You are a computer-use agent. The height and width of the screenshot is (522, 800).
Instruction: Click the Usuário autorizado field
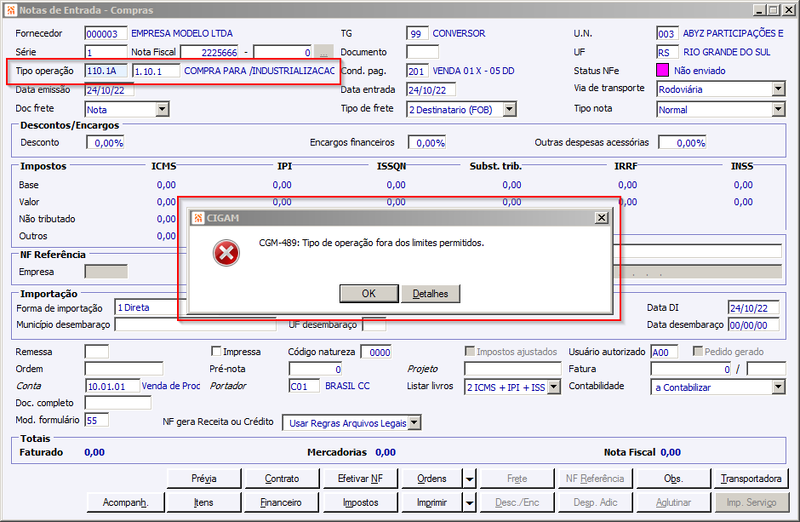(x=664, y=352)
